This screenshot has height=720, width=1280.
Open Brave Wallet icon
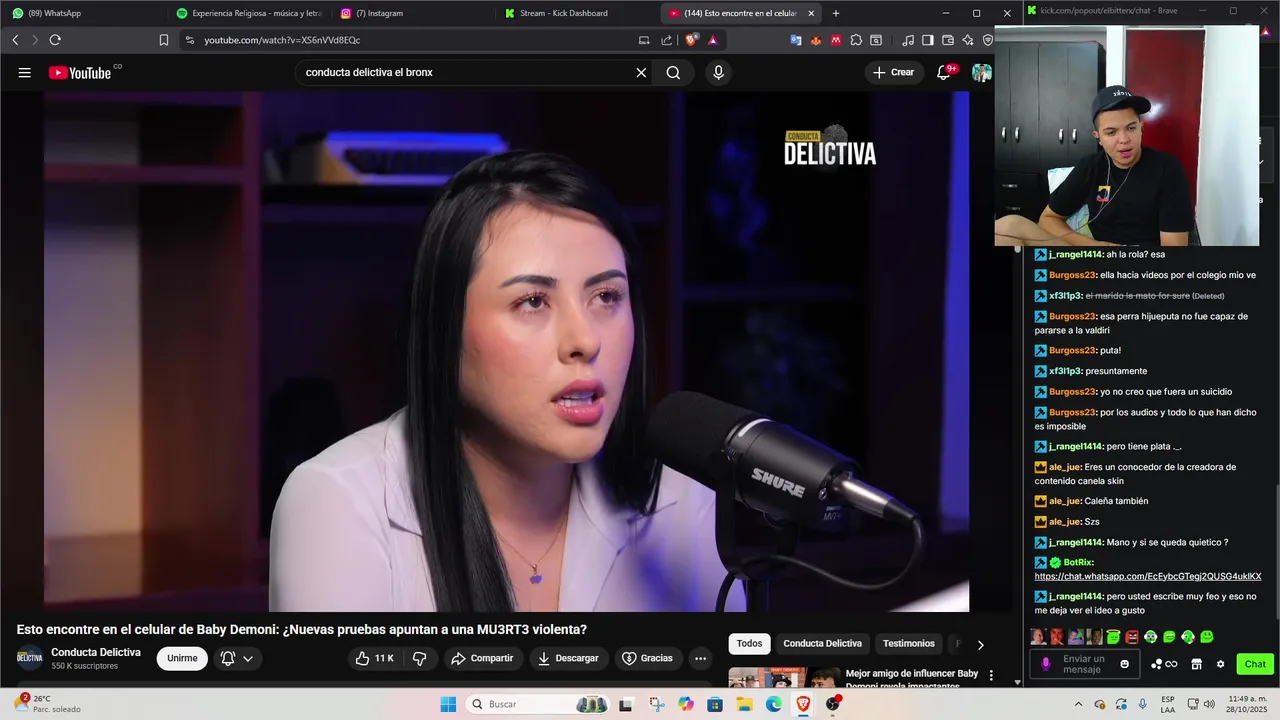[948, 40]
